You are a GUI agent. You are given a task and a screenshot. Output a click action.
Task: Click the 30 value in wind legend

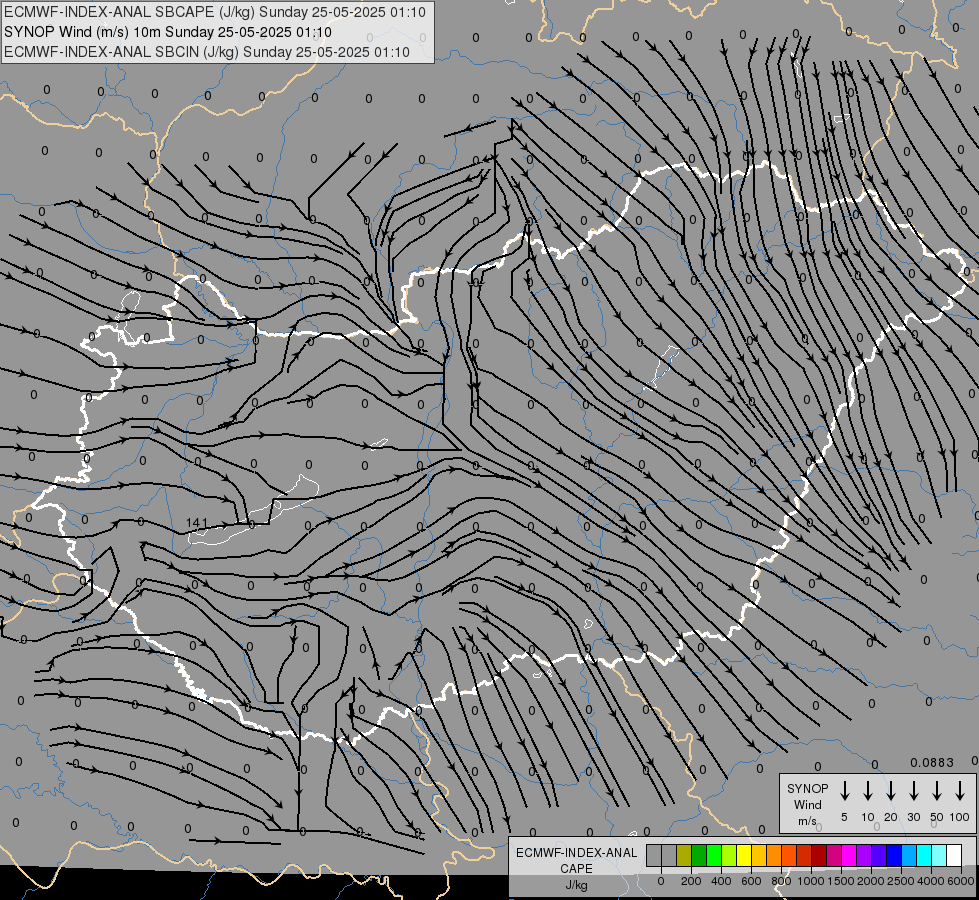[913, 817]
